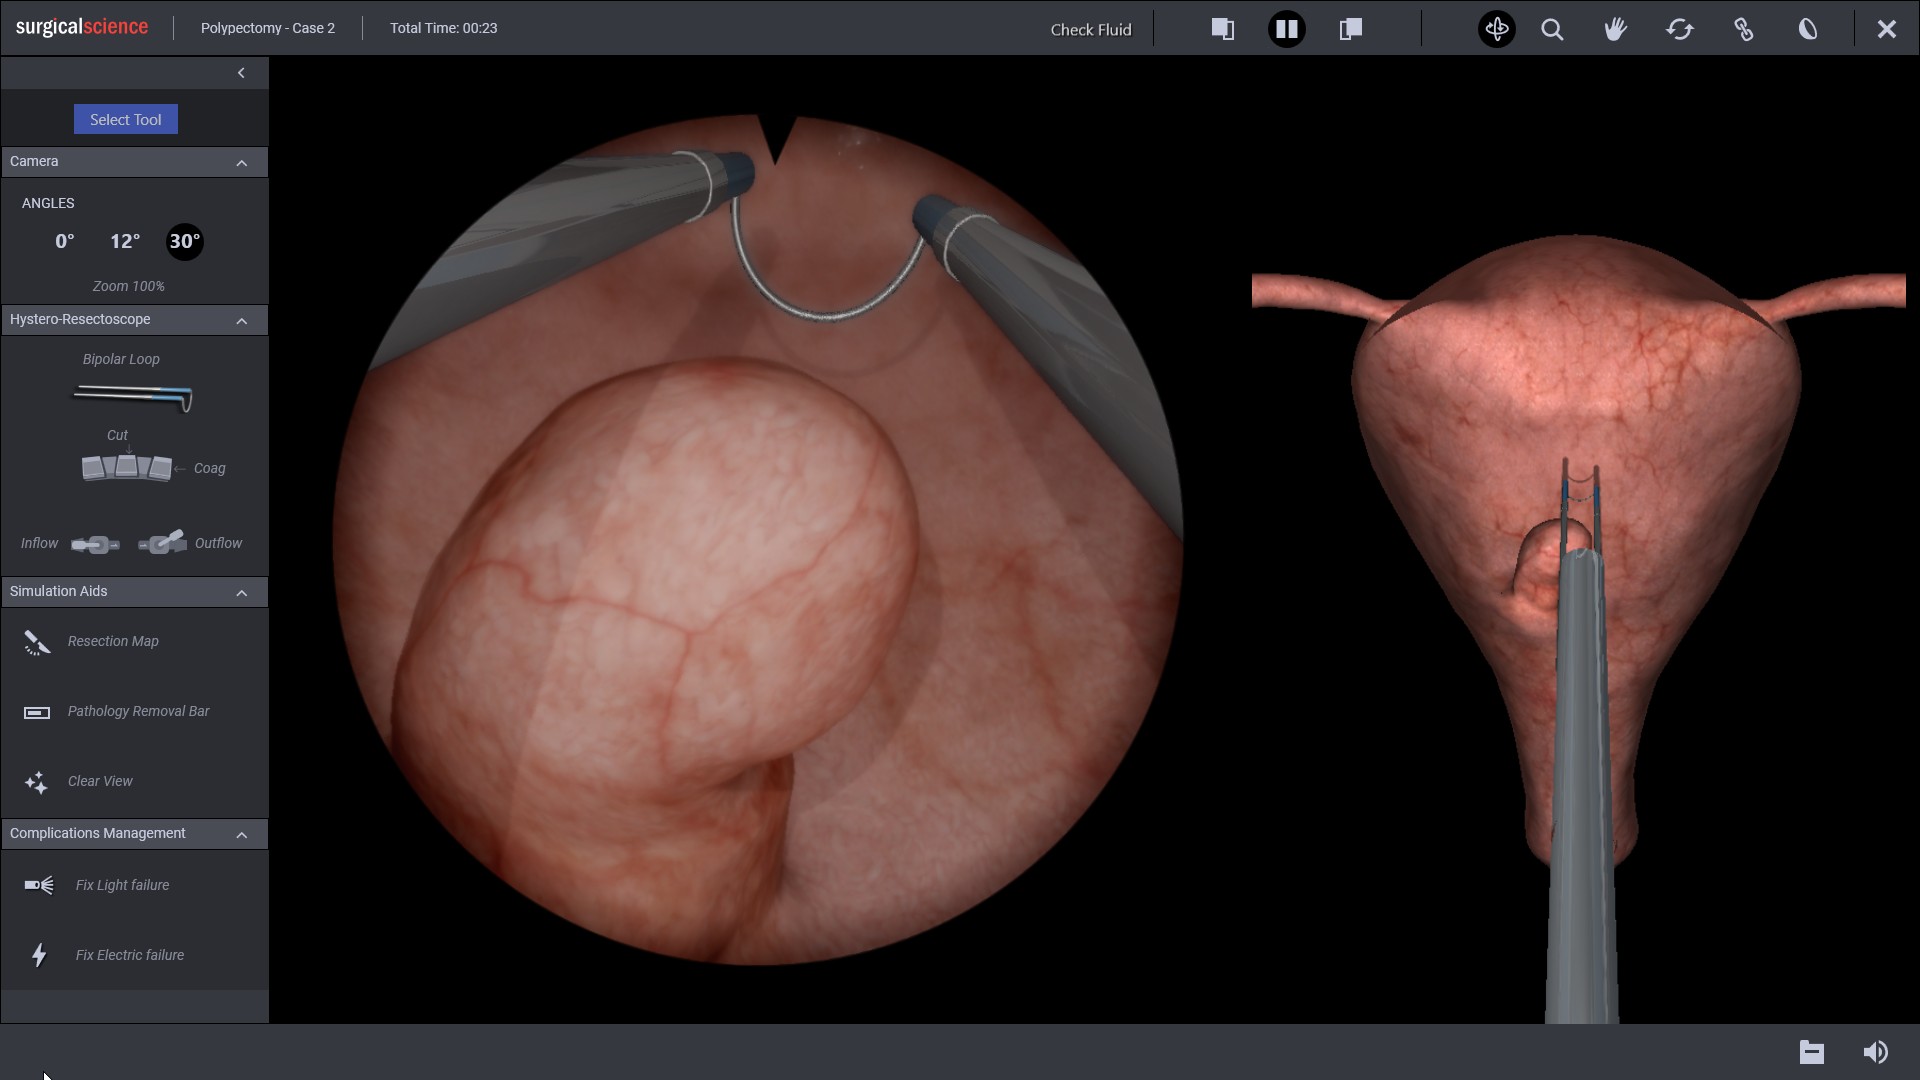Click Fix Electric failure lightning icon
1920x1080 pixels.
click(x=39, y=955)
